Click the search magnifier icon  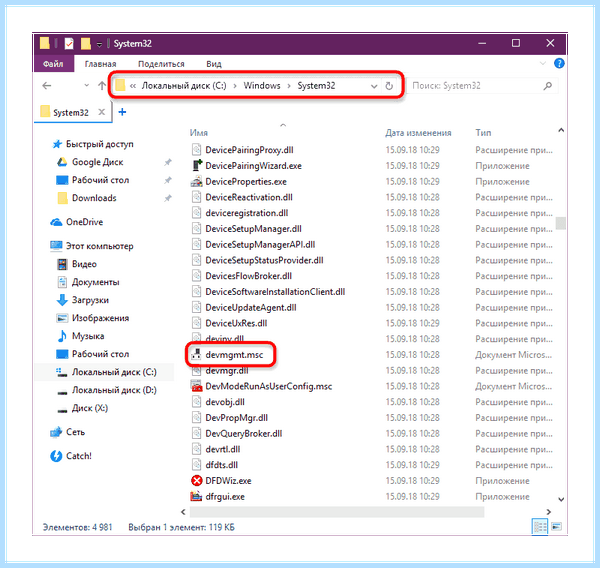(x=548, y=86)
